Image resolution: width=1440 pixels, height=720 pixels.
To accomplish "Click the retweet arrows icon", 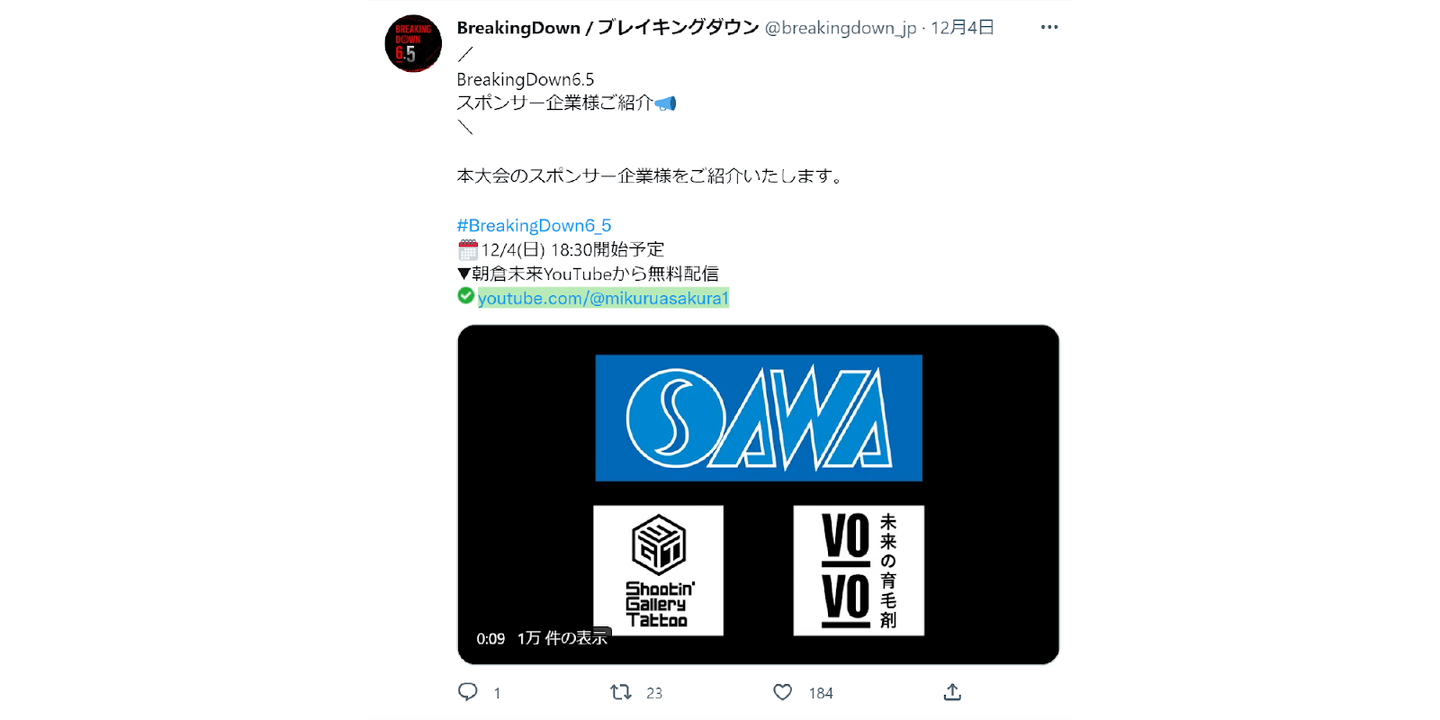I will click(x=620, y=692).
